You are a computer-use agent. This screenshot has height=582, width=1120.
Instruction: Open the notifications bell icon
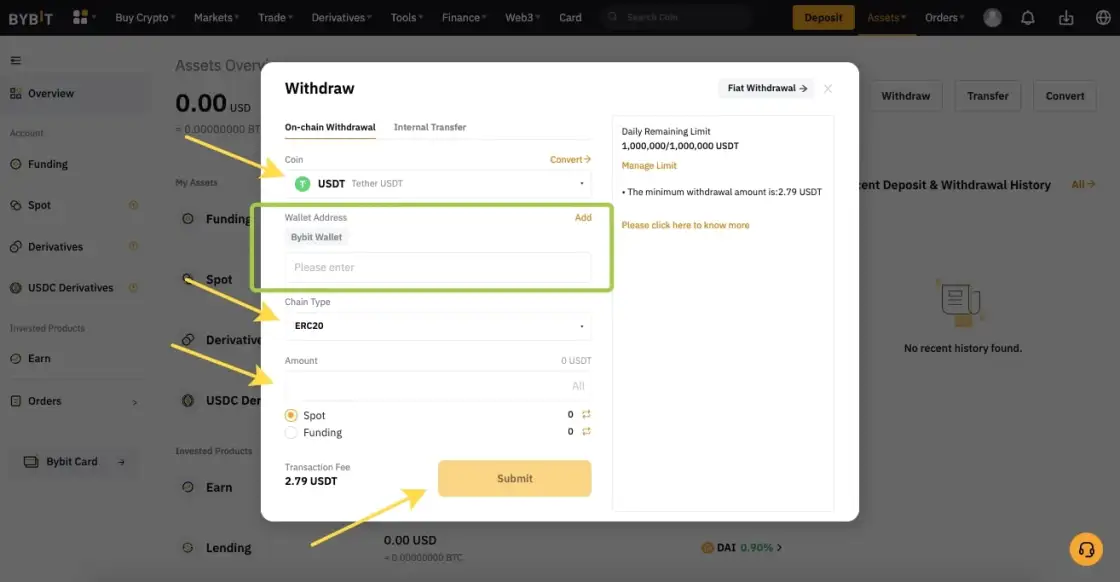pos(1027,18)
